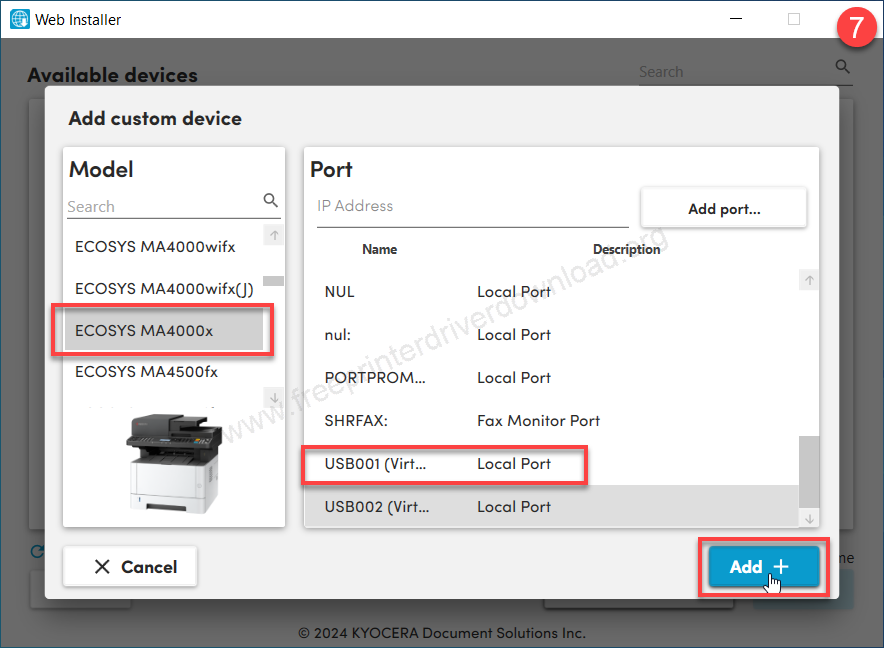Pick the USB002 virtual port row

pos(551,507)
